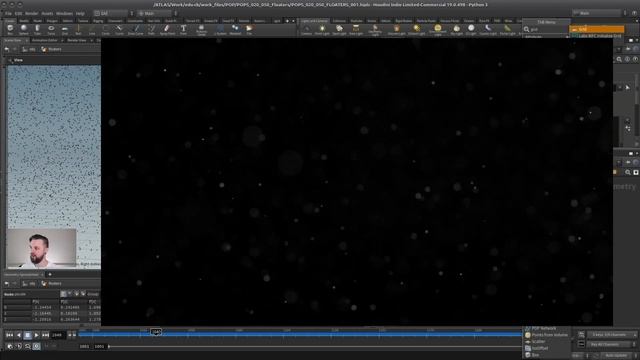Add a Sky Light from shelf

point(456,29)
